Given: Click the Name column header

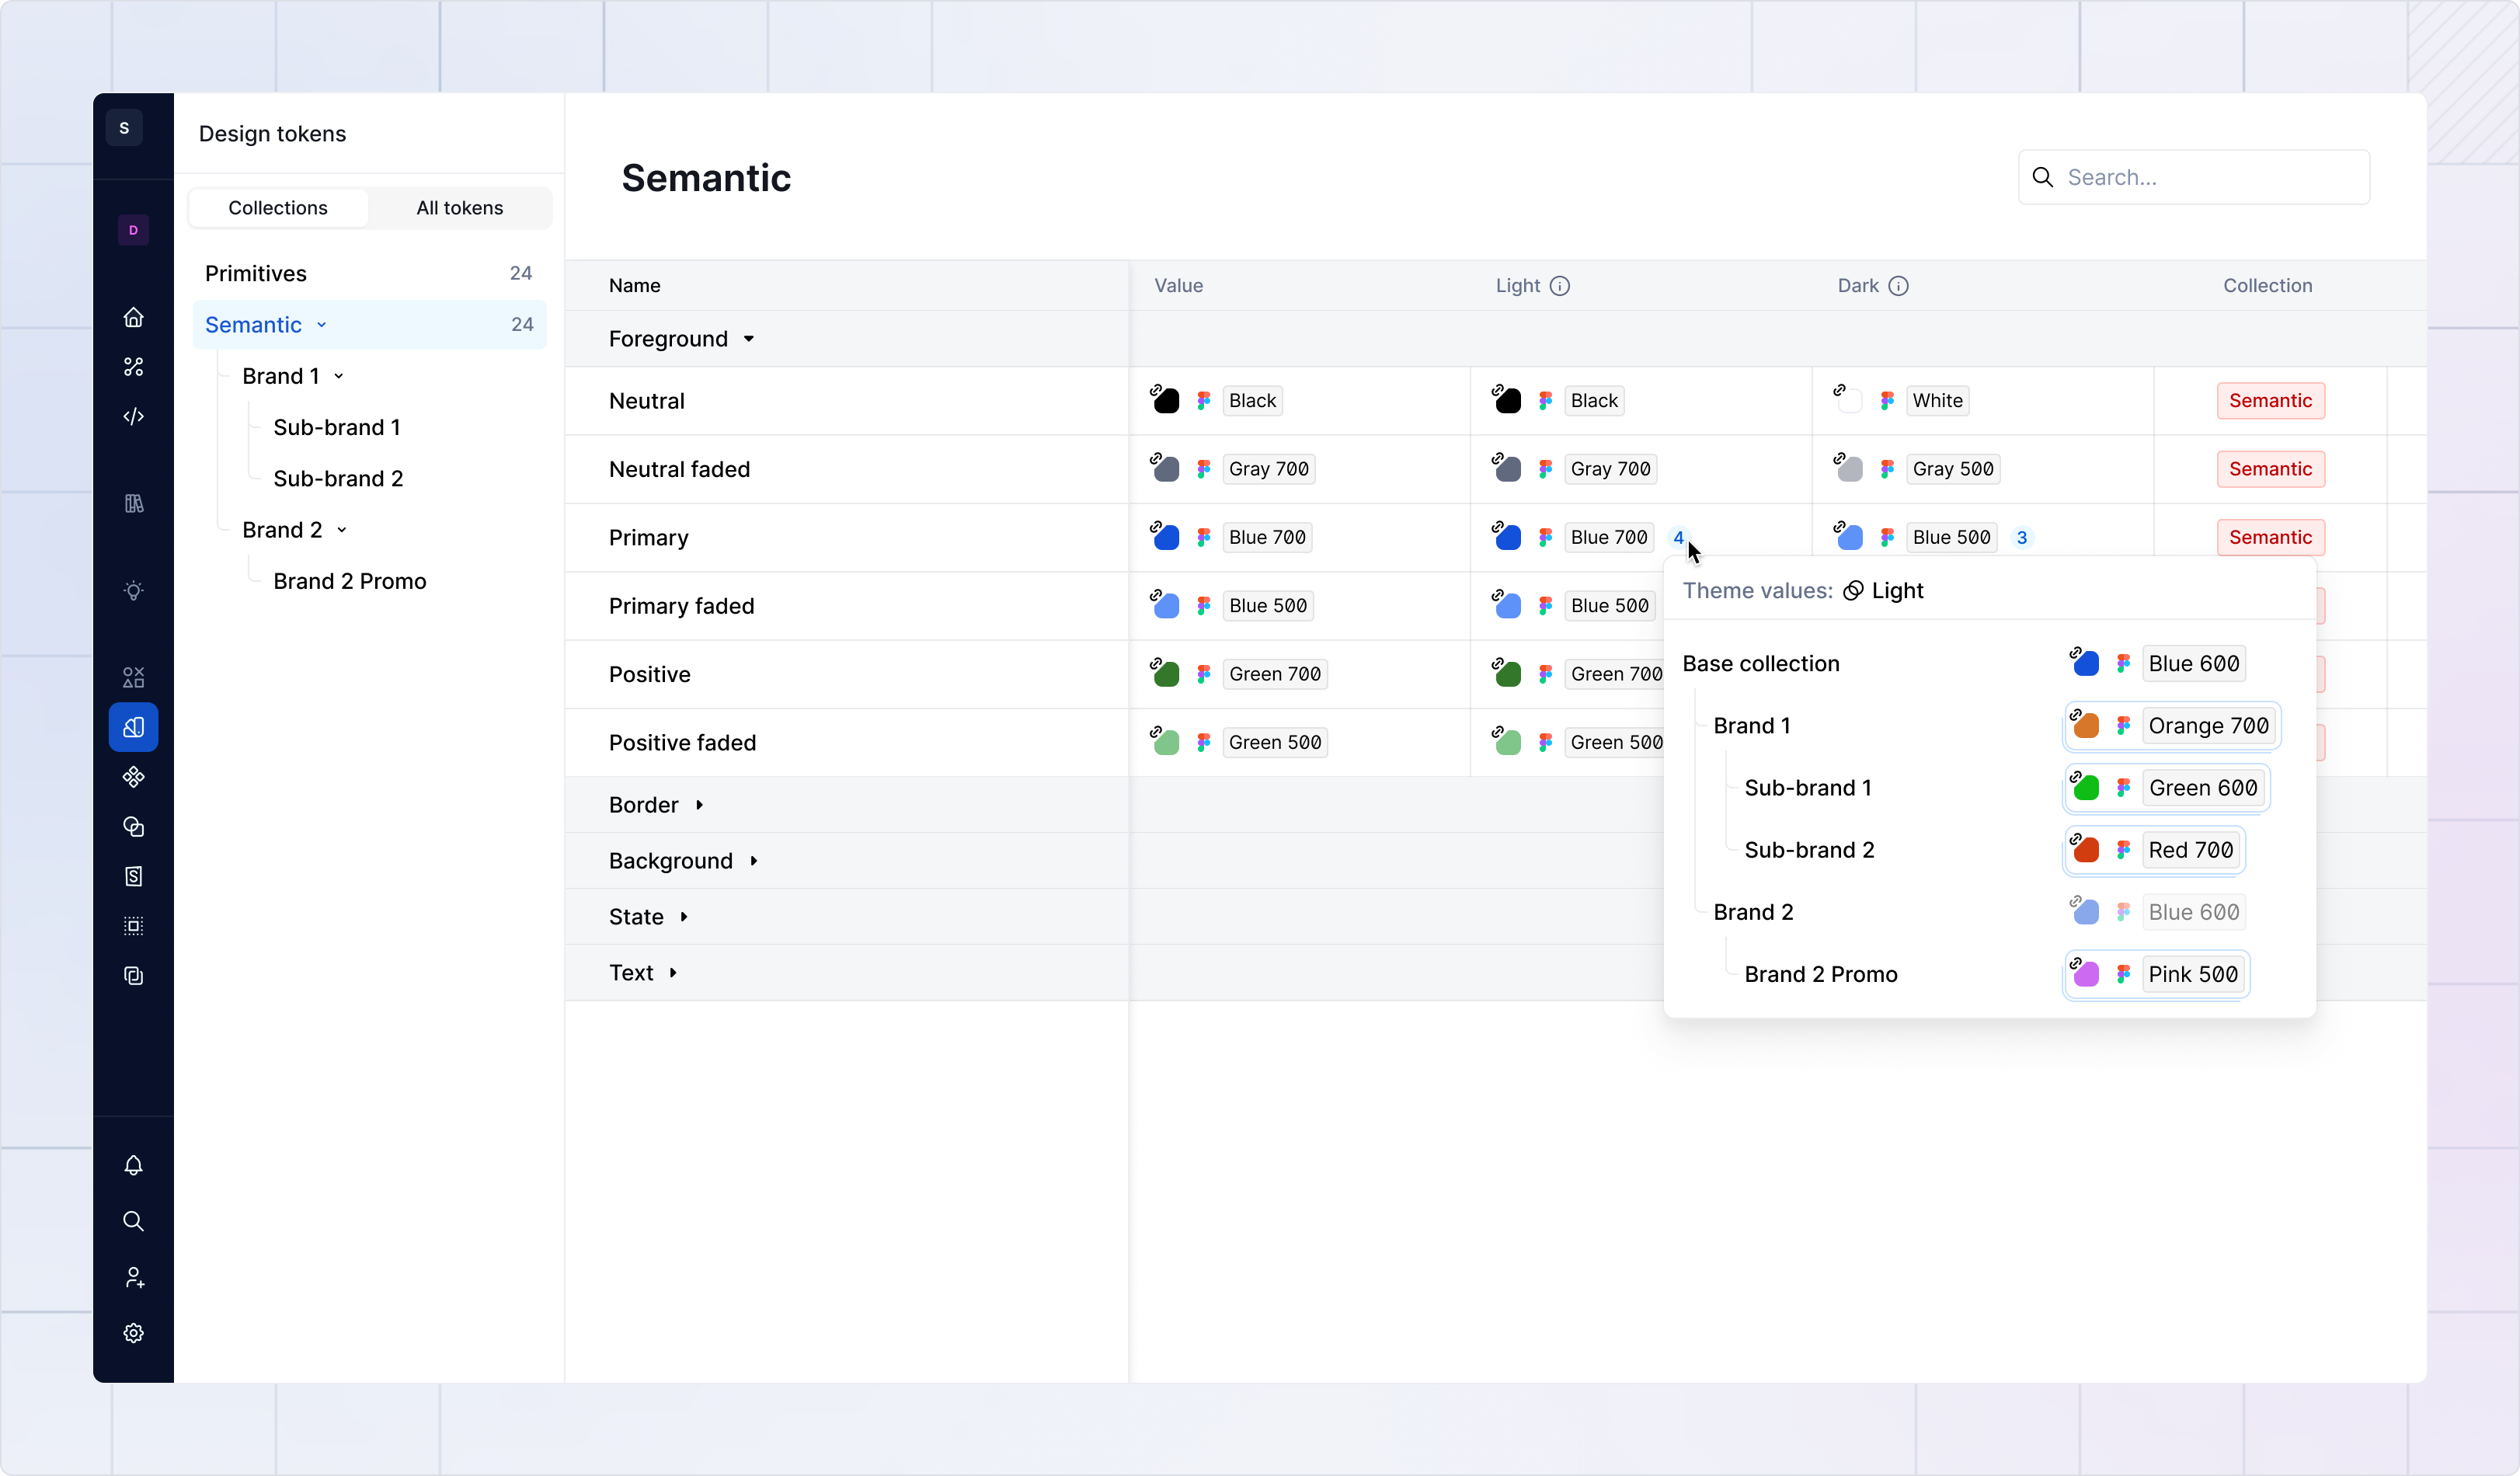Looking at the screenshot, I should point(634,286).
